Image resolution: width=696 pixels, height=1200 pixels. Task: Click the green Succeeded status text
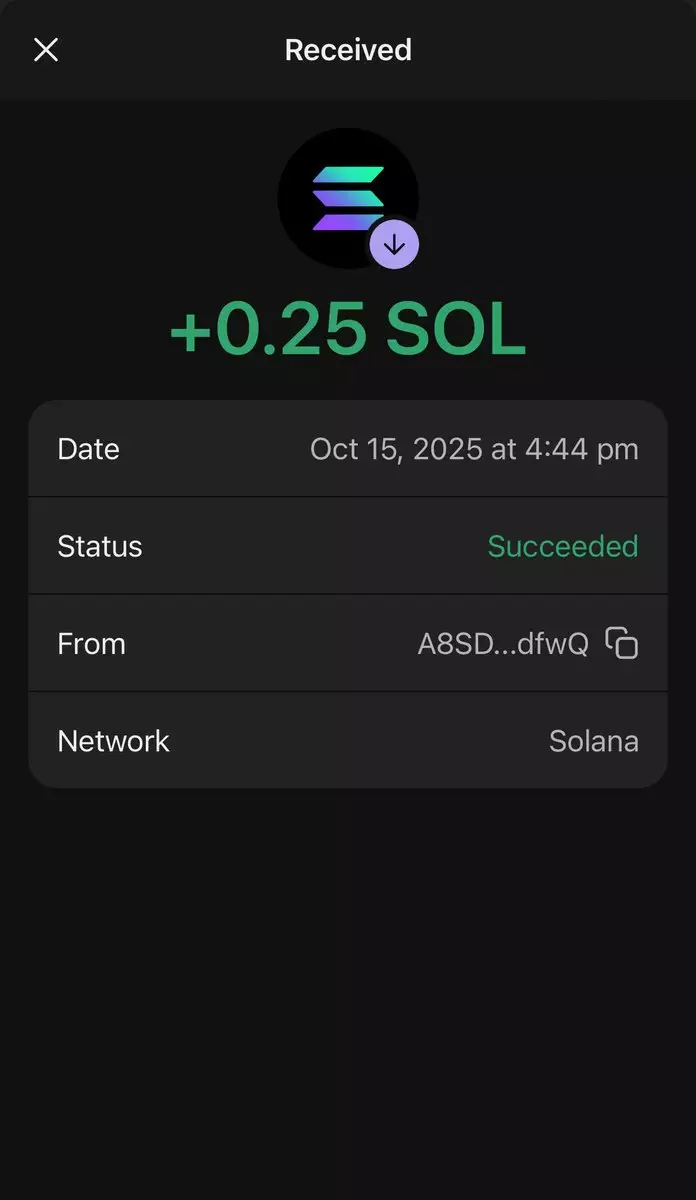tap(562, 546)
